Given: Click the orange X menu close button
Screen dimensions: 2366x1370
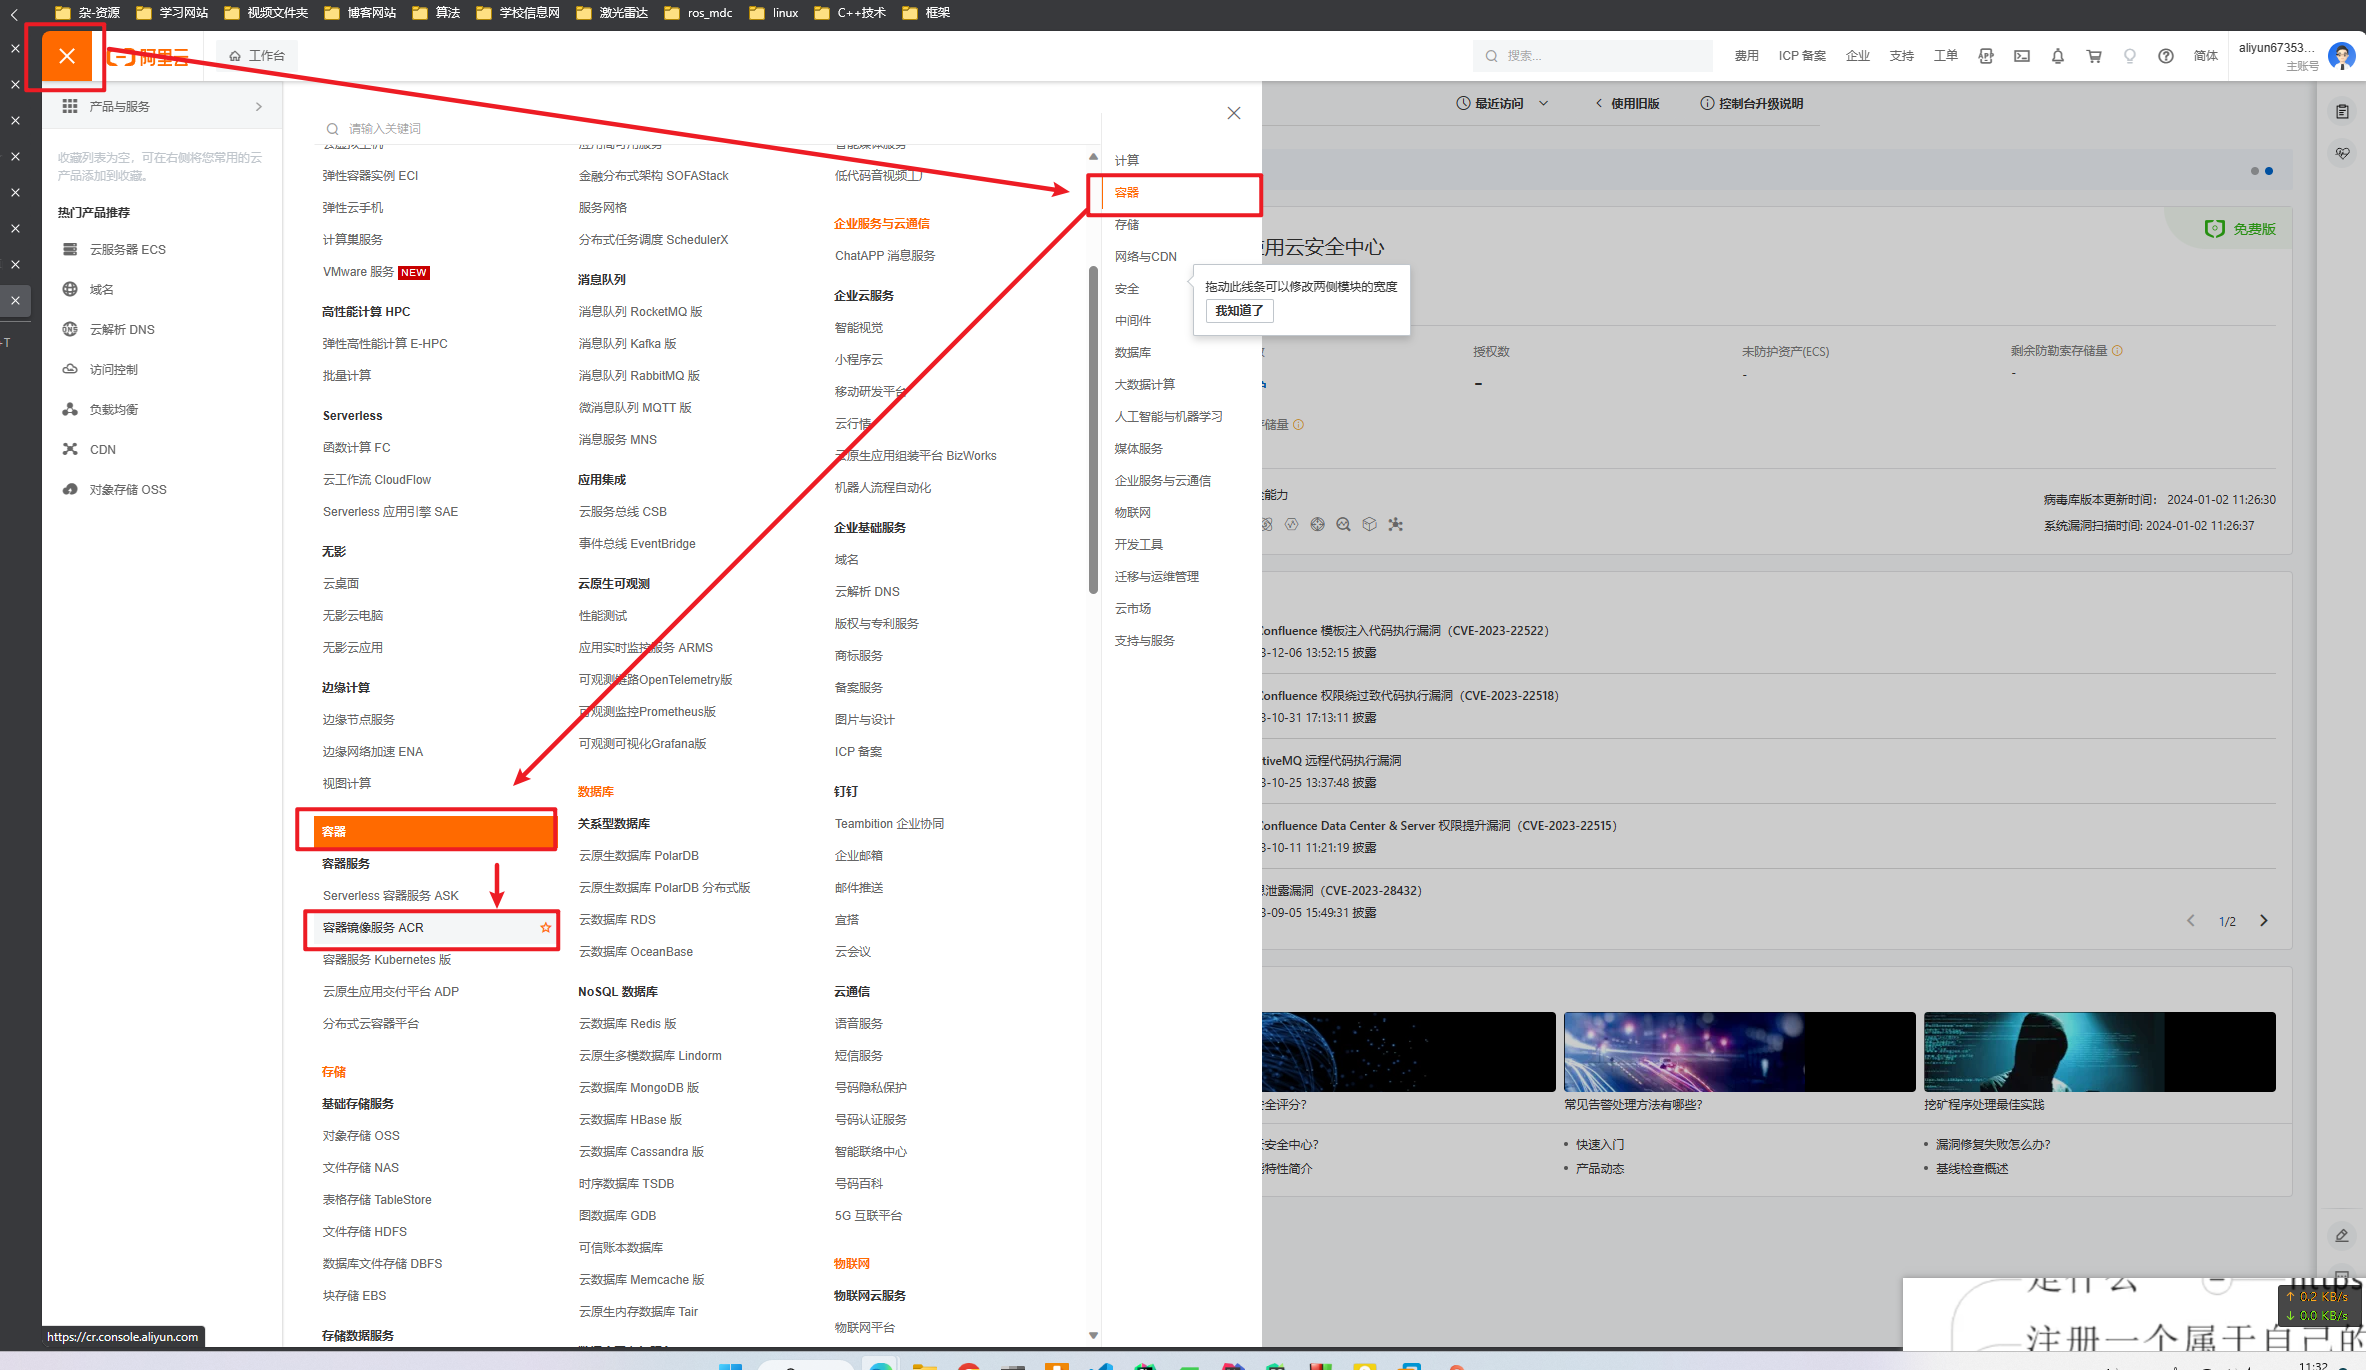Looking at the screenshot, I should click(67, 56).
